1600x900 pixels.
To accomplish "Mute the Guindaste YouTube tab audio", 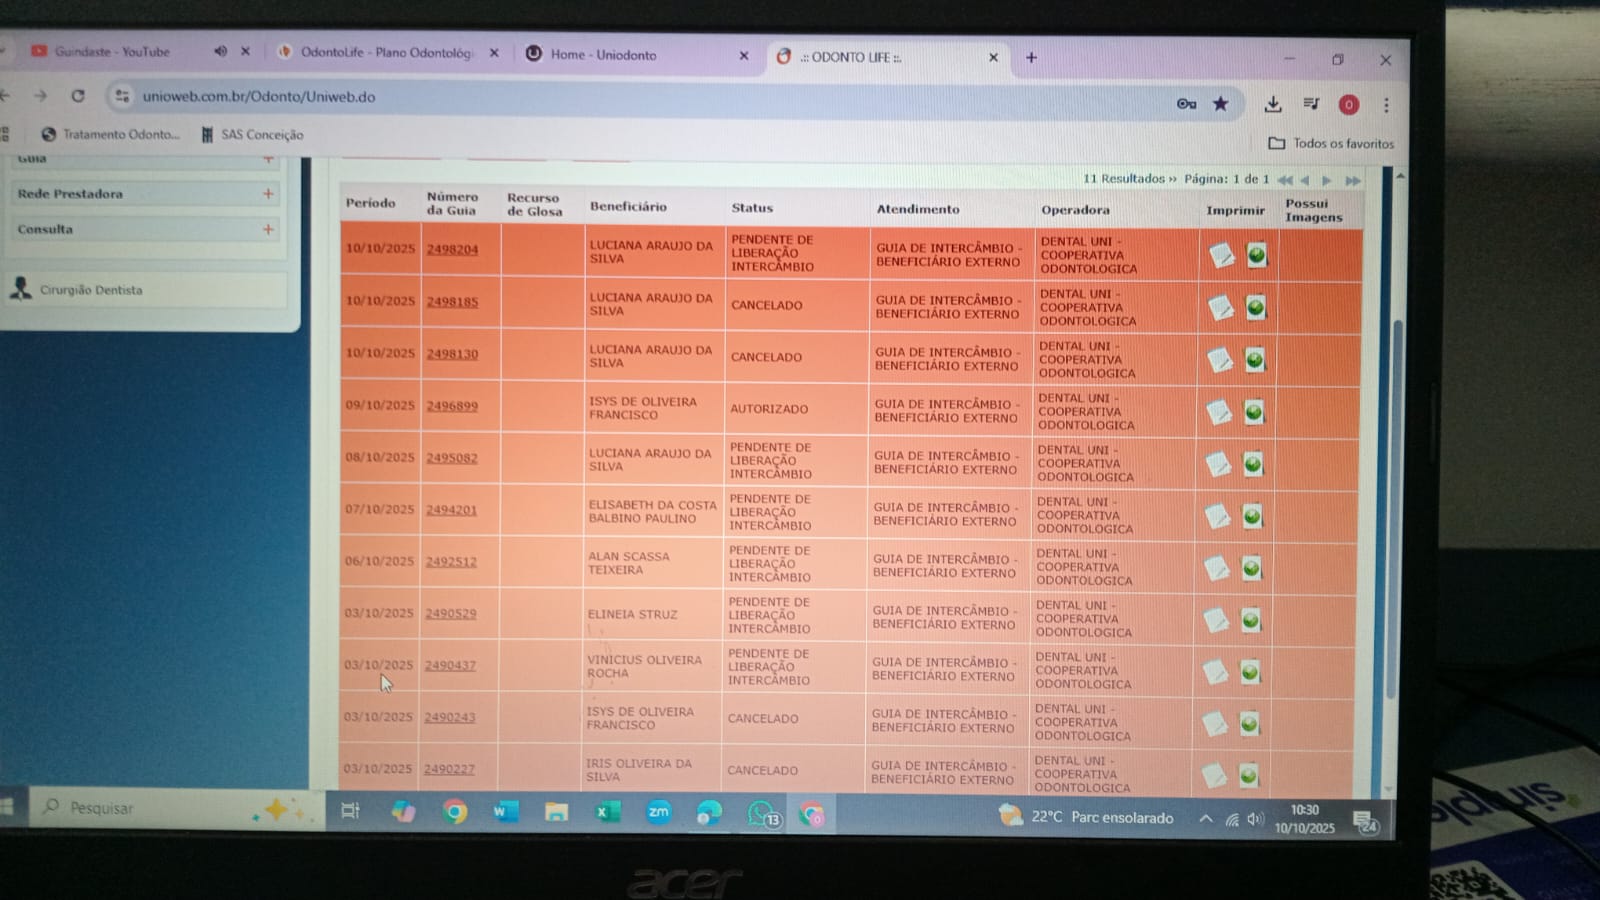I will [221, 51].
